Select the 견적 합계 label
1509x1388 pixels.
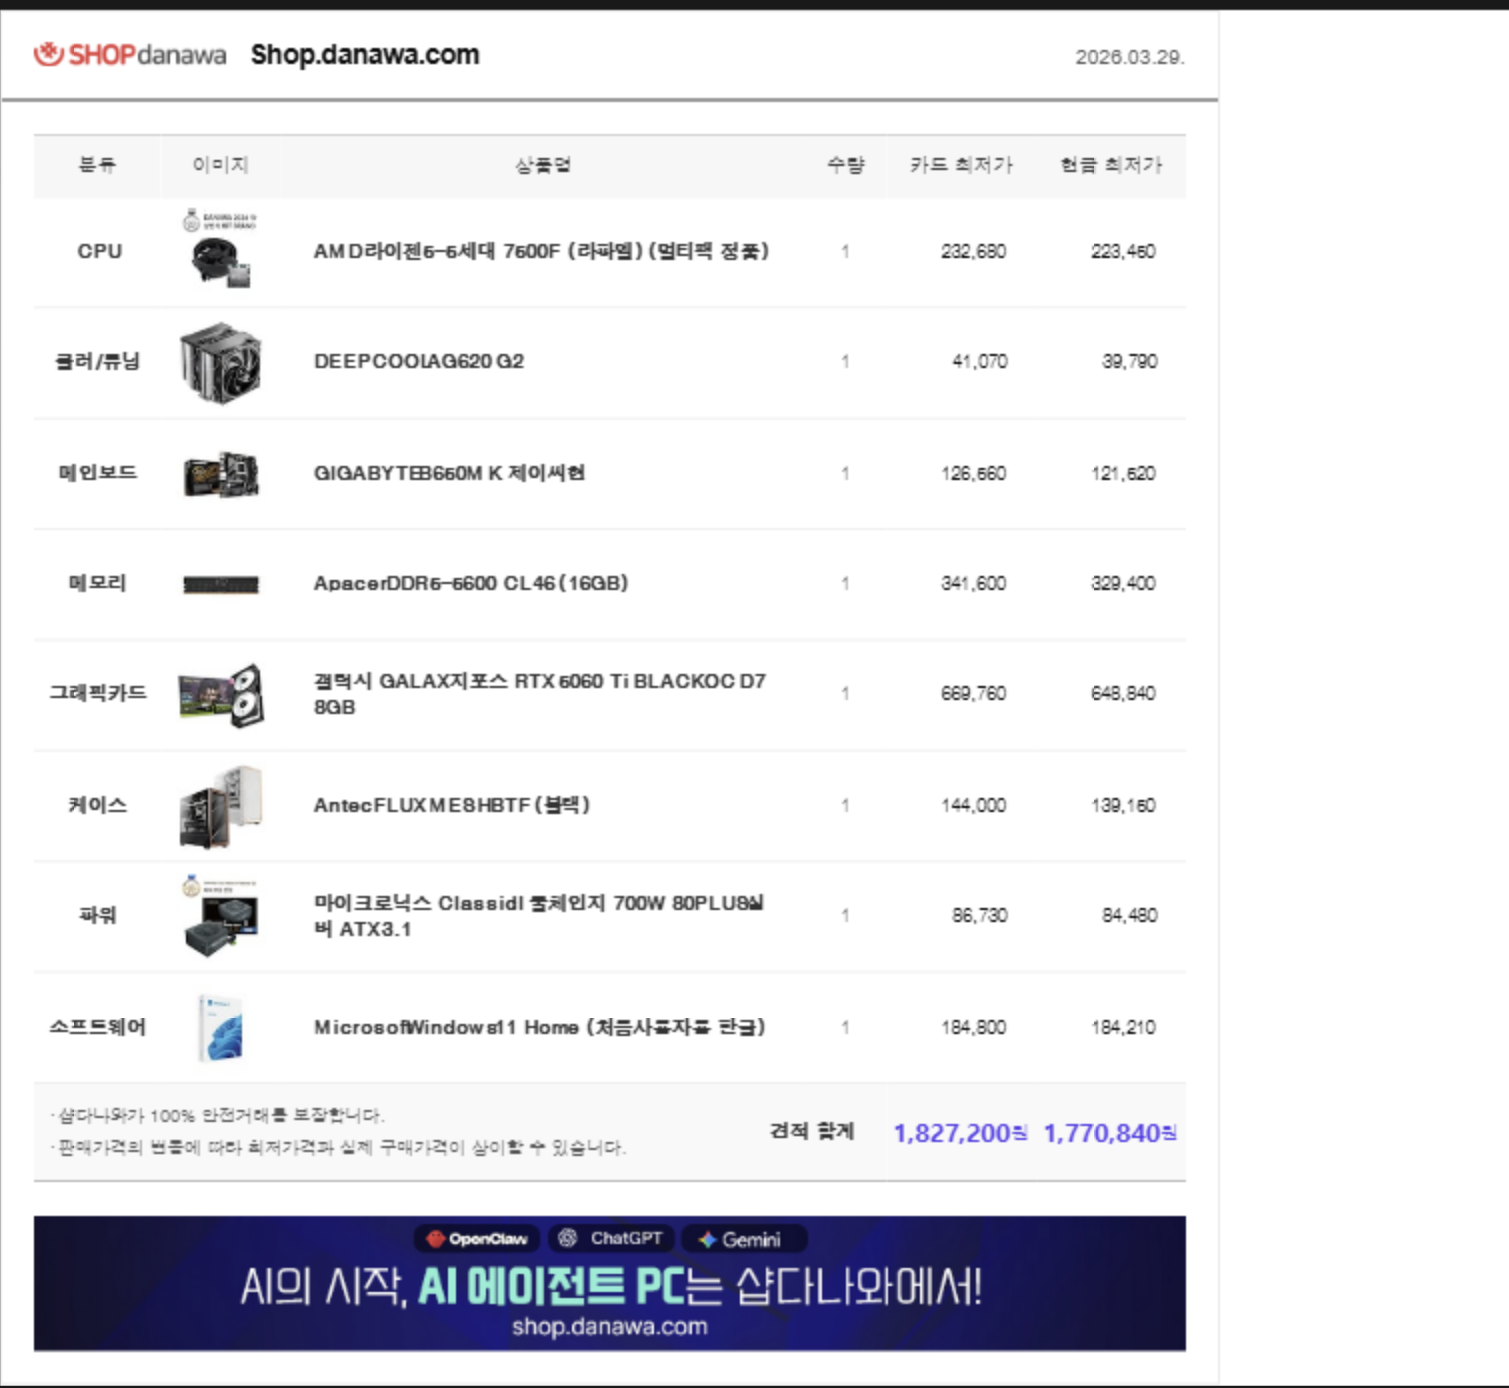(x=812, y=1131)
